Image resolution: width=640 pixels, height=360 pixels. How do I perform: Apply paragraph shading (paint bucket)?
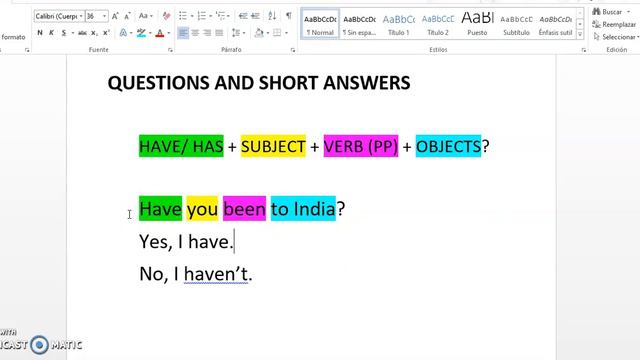[x=259, y=33]
